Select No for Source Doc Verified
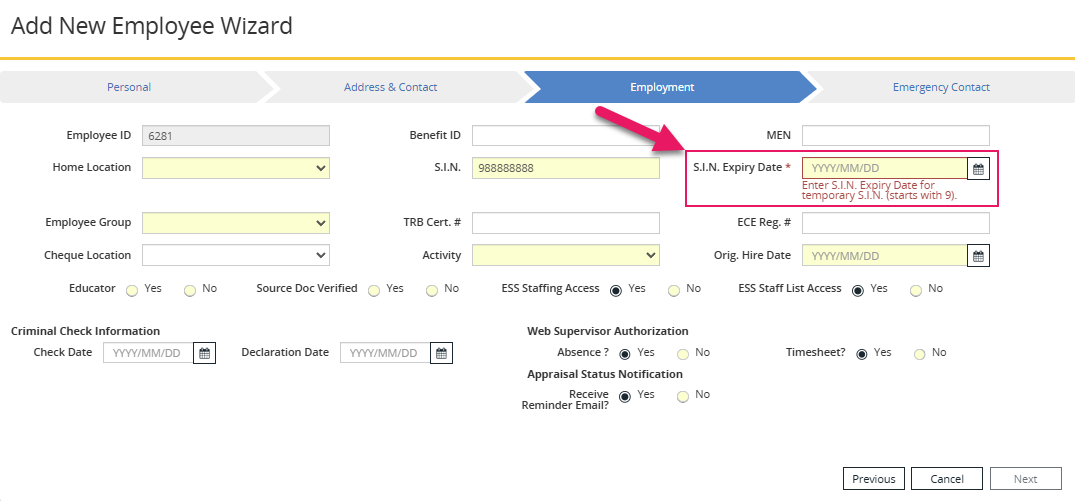 [x=432, y=291]
